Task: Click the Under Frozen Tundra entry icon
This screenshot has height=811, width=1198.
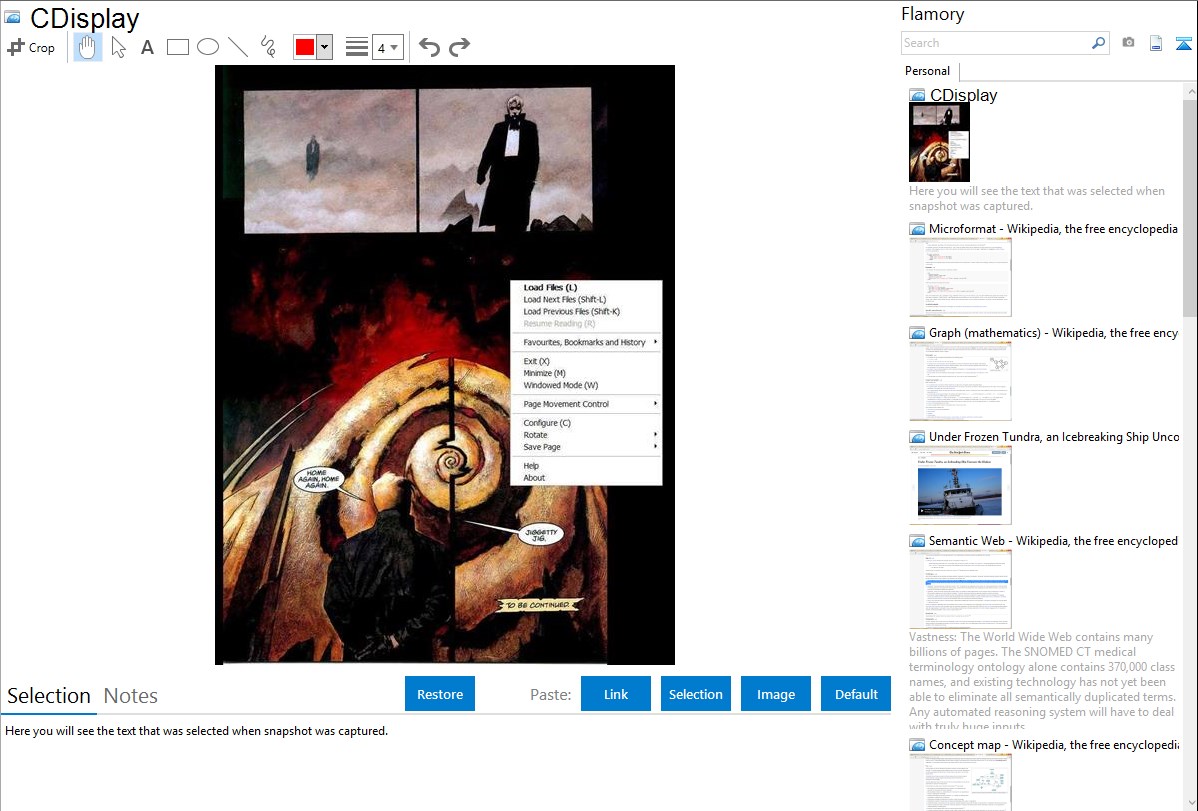Action: (917, 437)
